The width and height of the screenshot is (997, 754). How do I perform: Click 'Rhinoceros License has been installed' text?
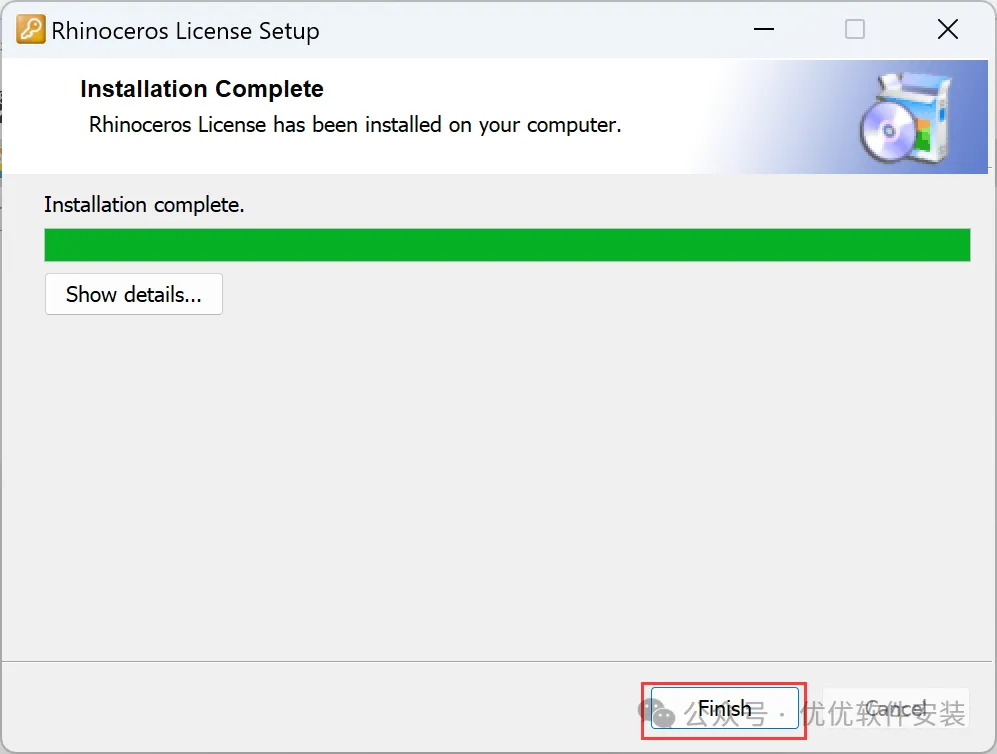[x=355, y=125]
